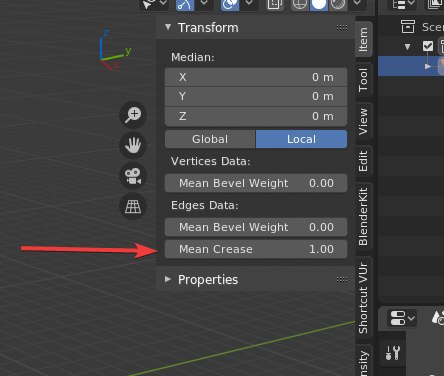Click the Properties panel drag handle
This screenshot has width=444, height=376.
coord(342,279)
